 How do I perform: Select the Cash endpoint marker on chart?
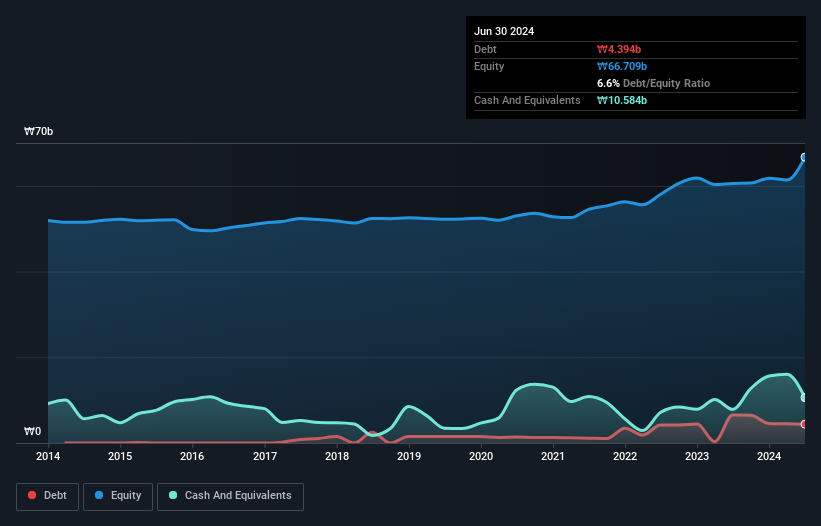click(804, 398)
